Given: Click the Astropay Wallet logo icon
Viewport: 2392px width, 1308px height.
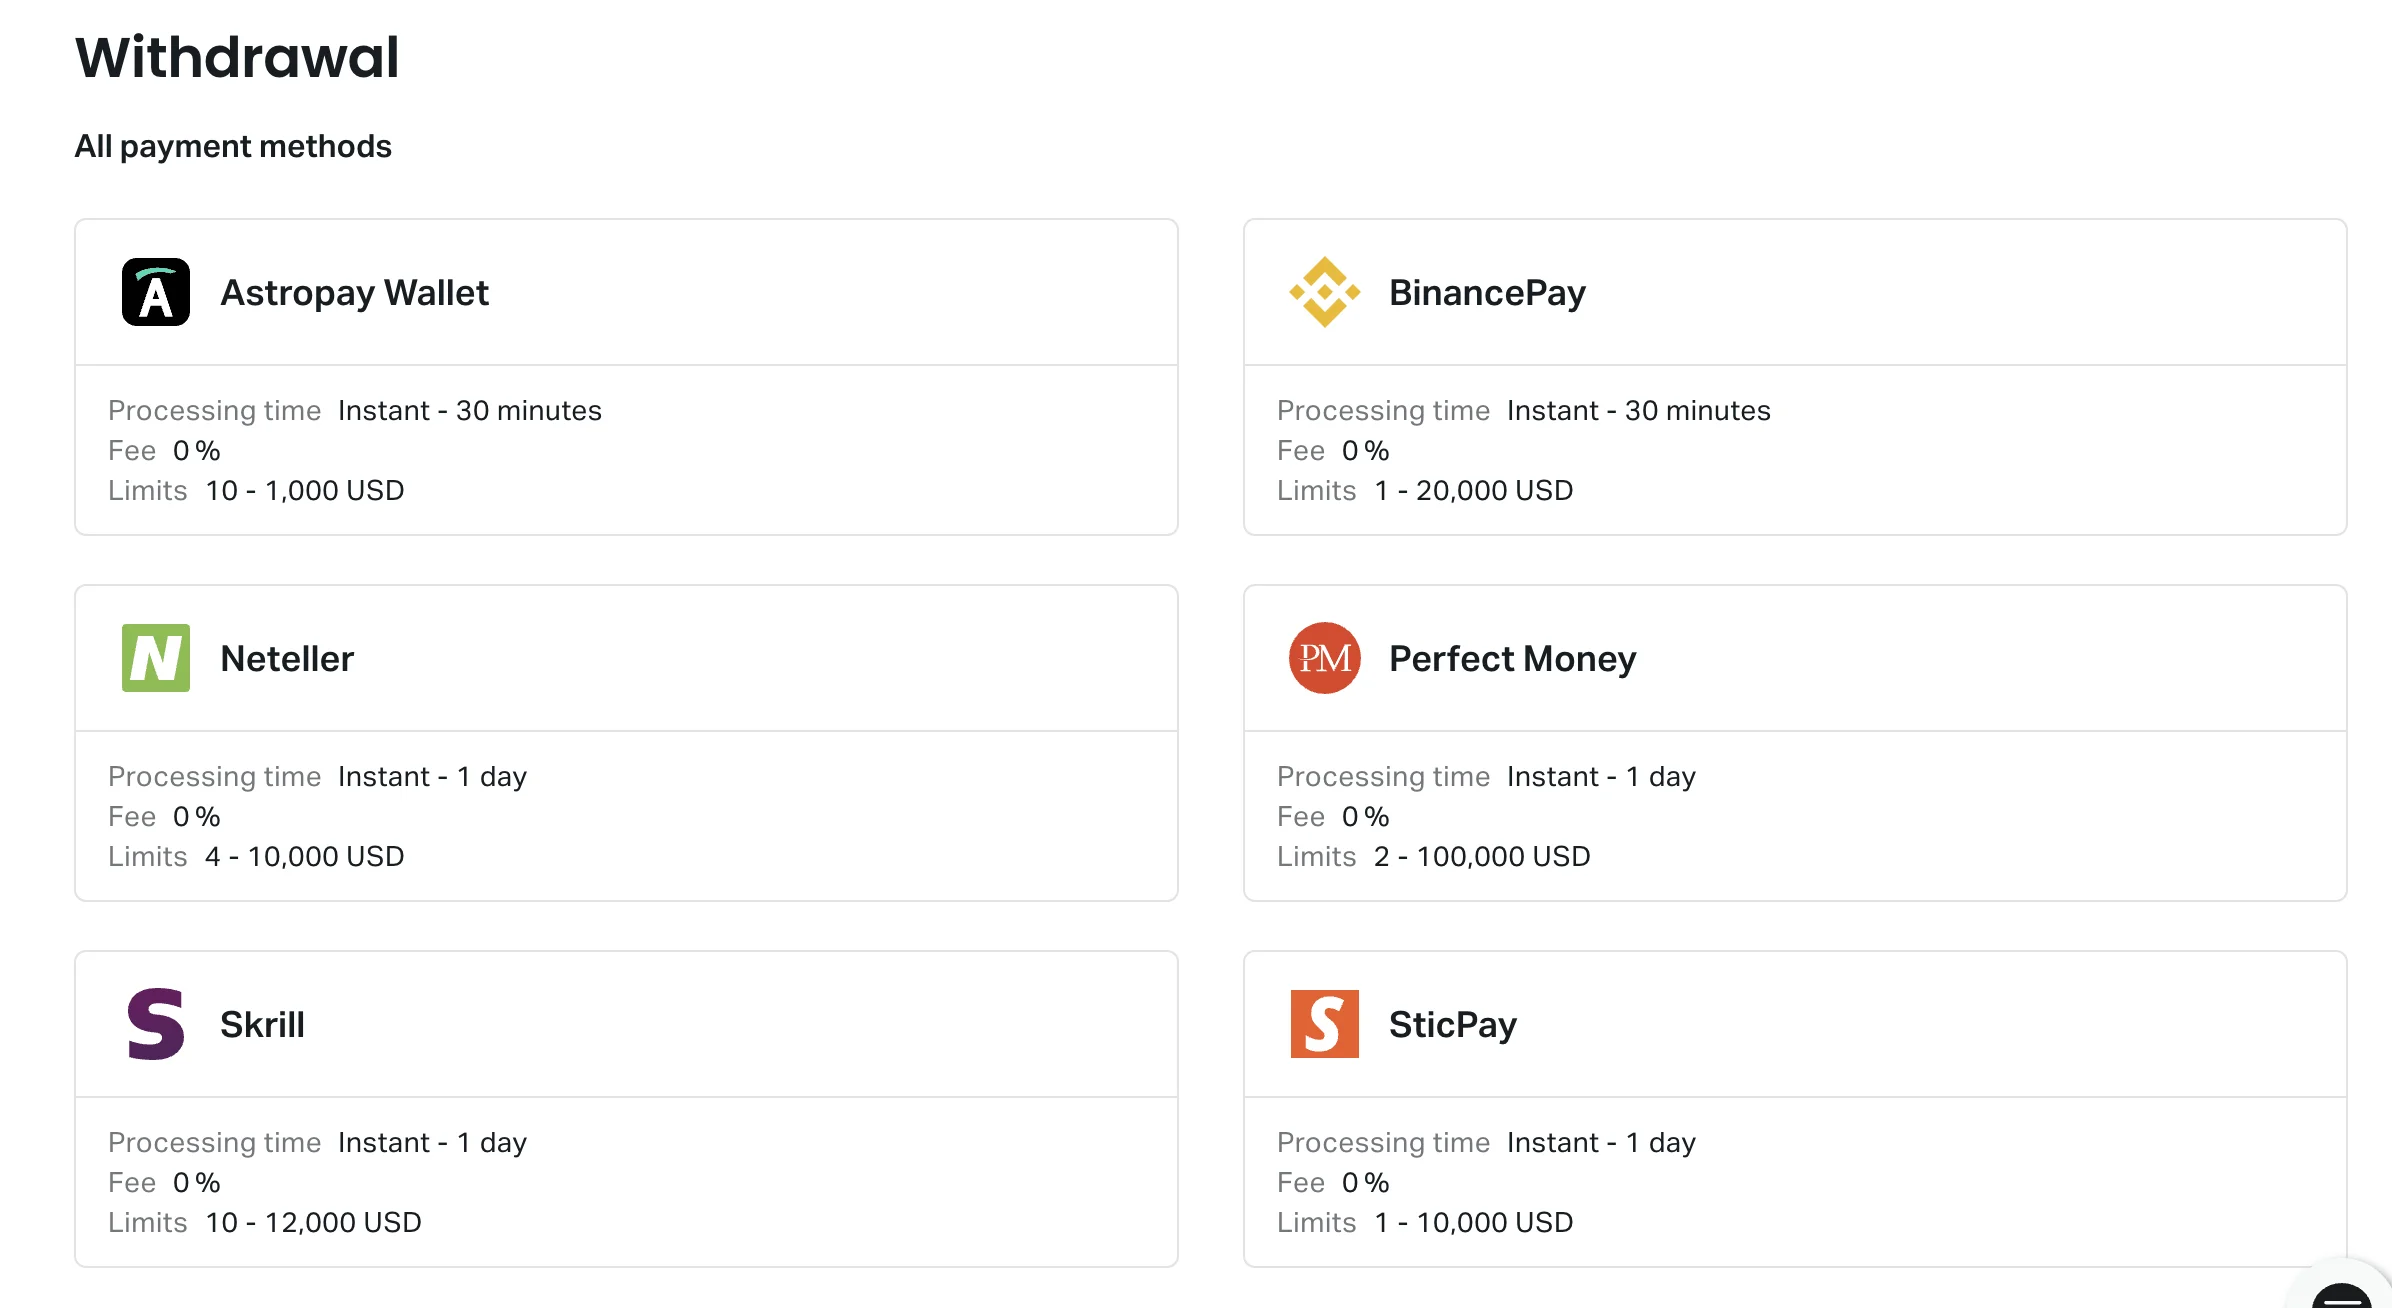Looking at the screenshot, I should pyautogui.click(x=155, y=292).
